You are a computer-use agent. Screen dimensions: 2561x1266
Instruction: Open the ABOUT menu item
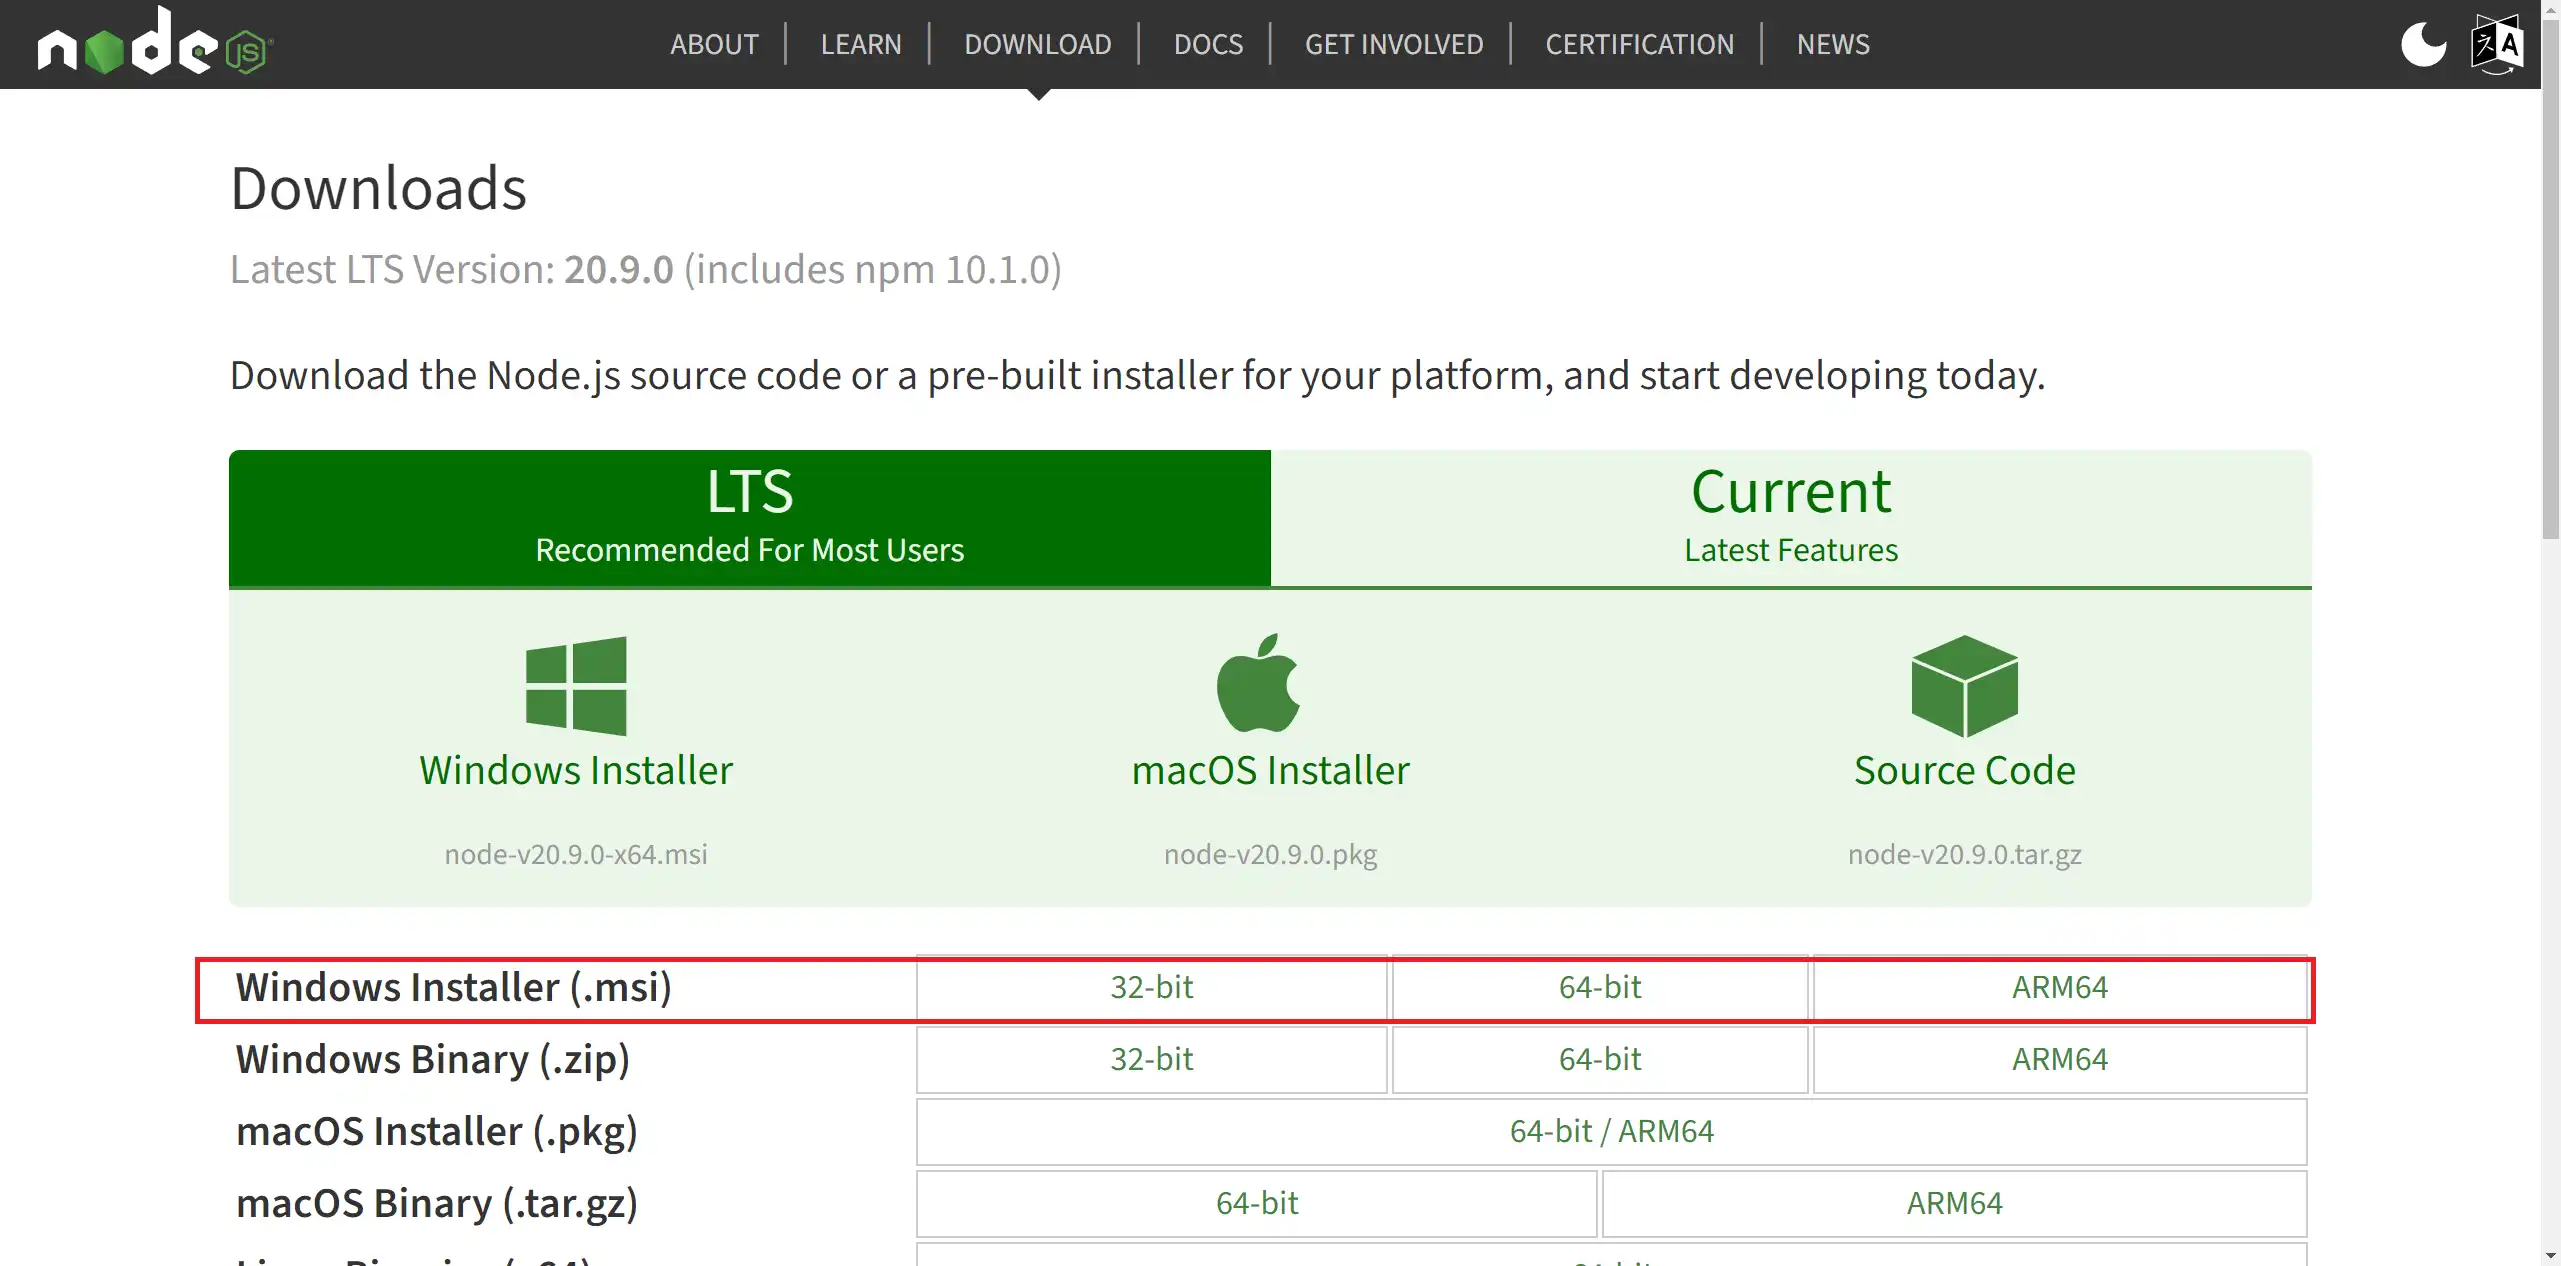714,44
